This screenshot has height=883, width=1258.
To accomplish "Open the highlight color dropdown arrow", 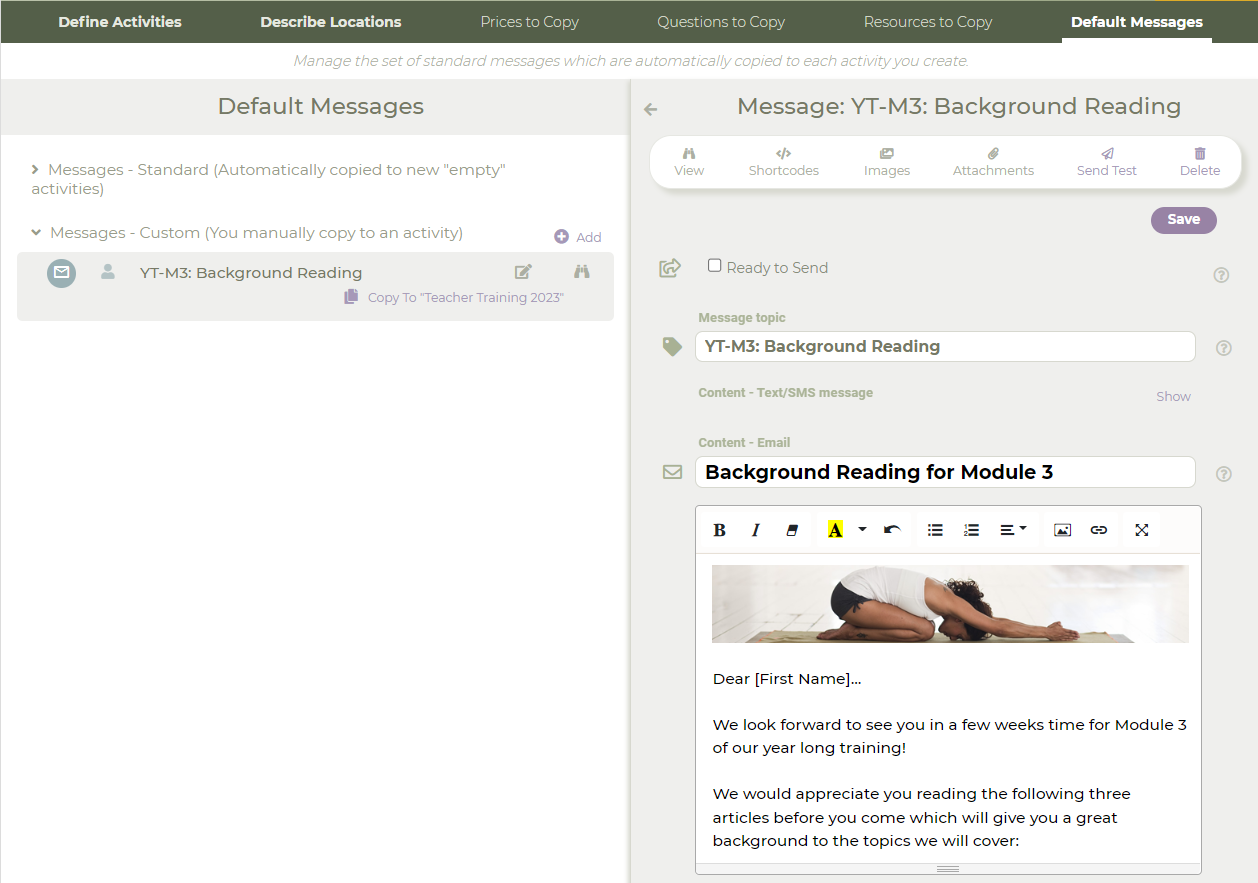I will (862, 530).
